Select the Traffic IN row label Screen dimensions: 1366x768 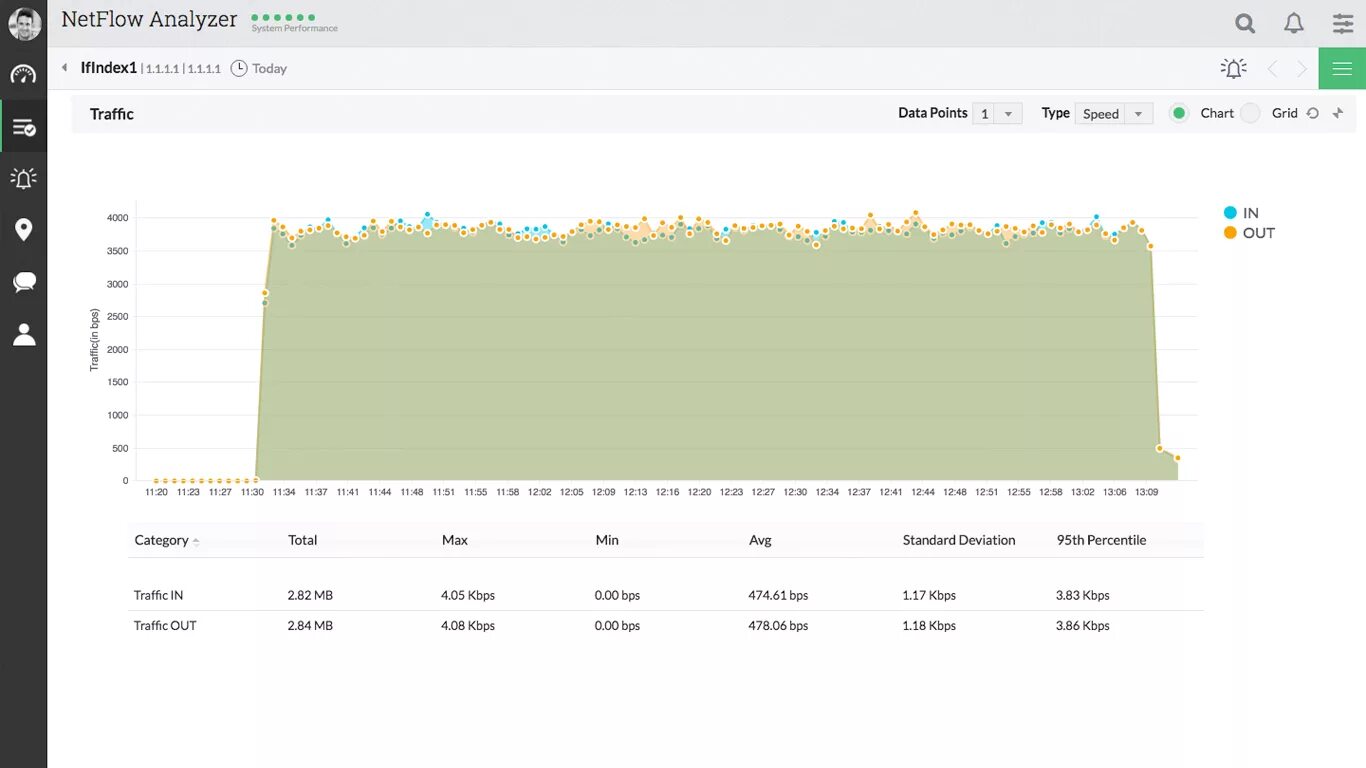click(159, 595)
